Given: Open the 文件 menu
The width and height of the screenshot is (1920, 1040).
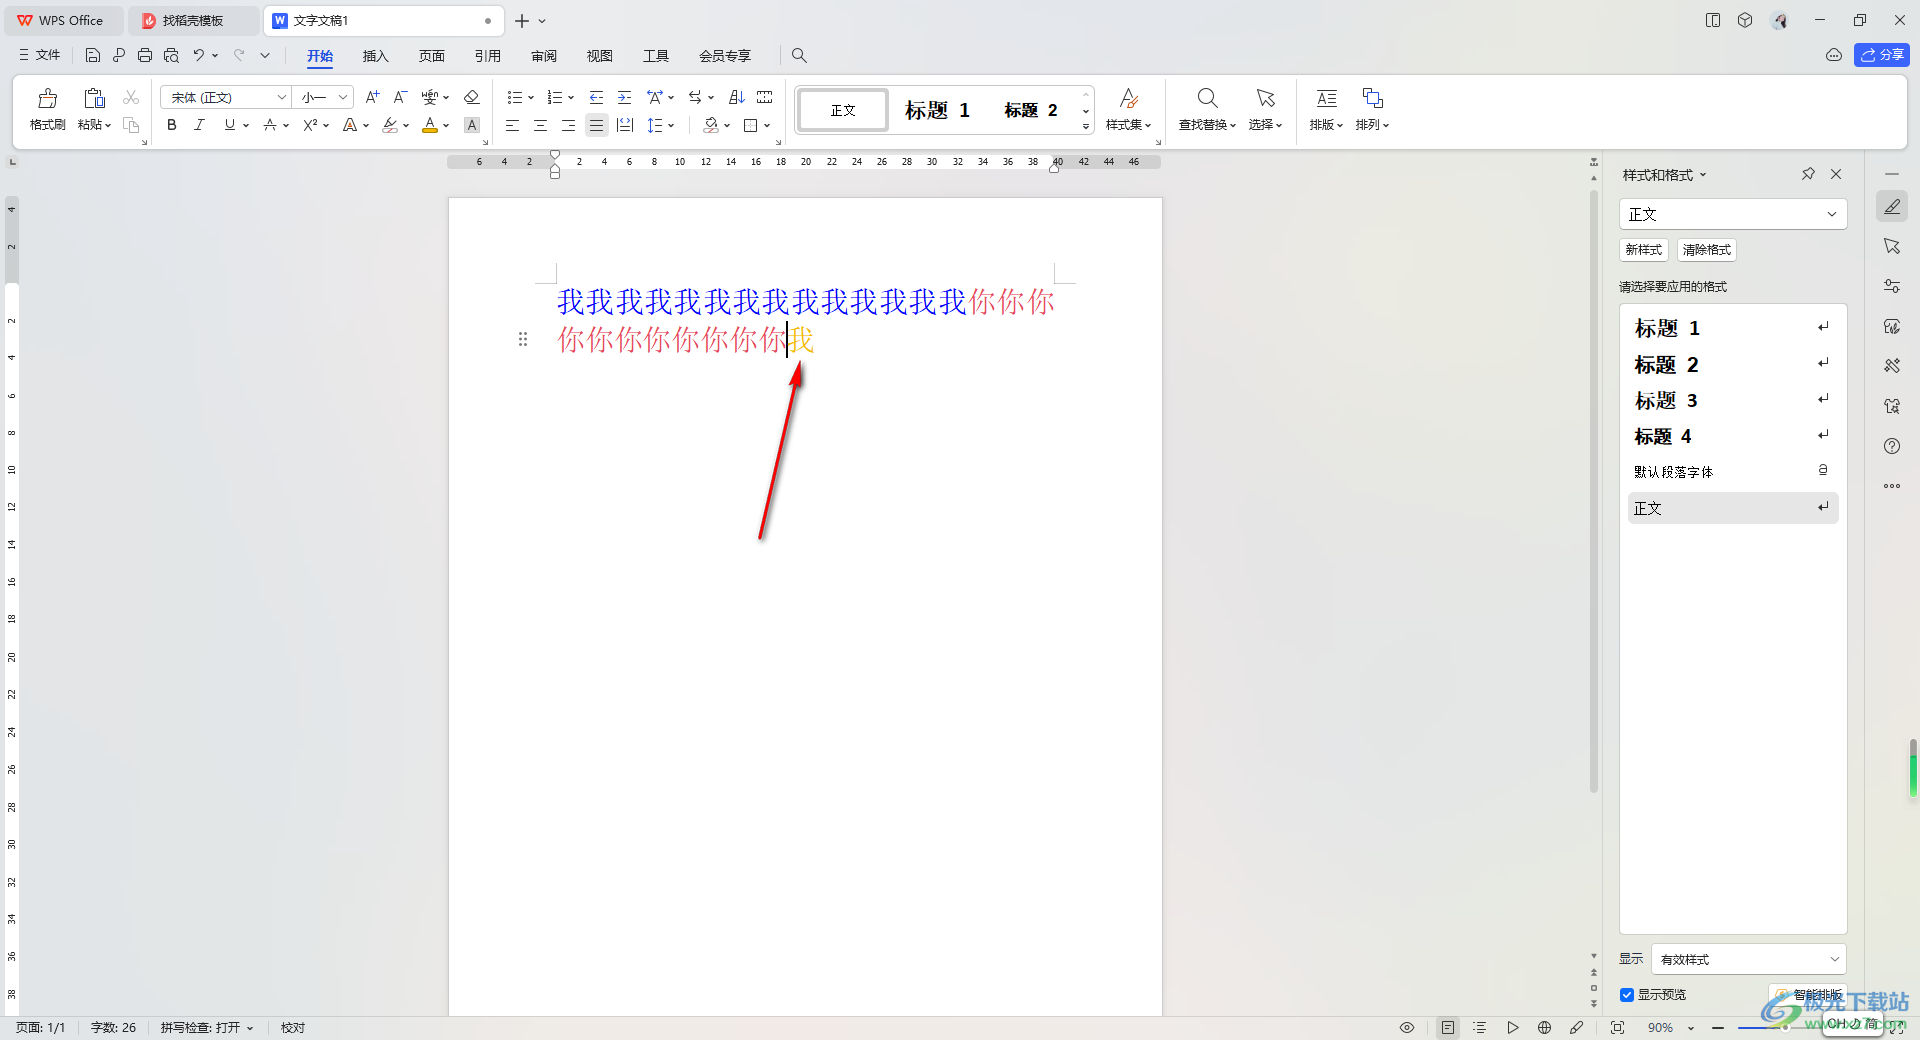Looking at the screenshot, I should pyautogui.click(x=39, y=56).
